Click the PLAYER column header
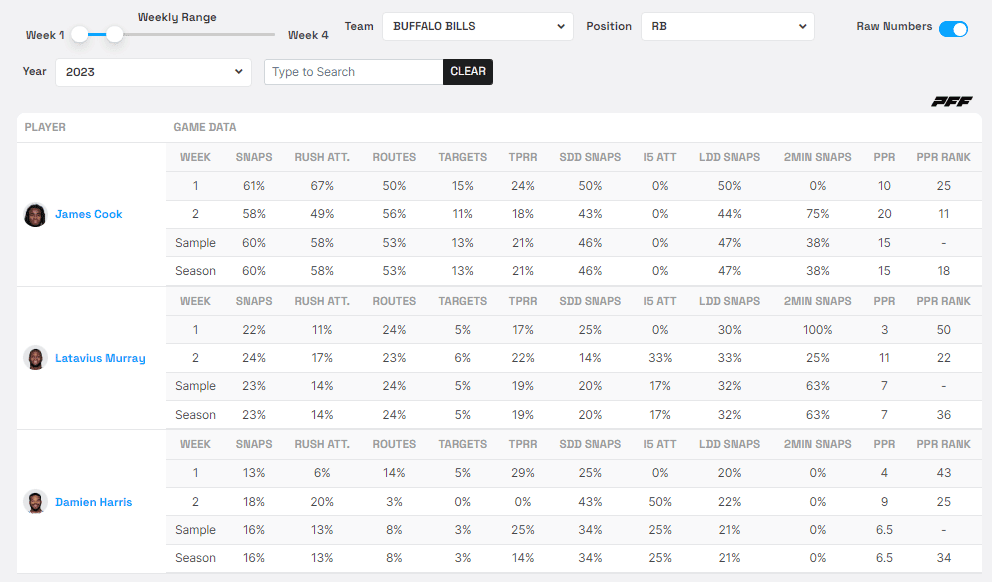992x582 pixels. 45,128
